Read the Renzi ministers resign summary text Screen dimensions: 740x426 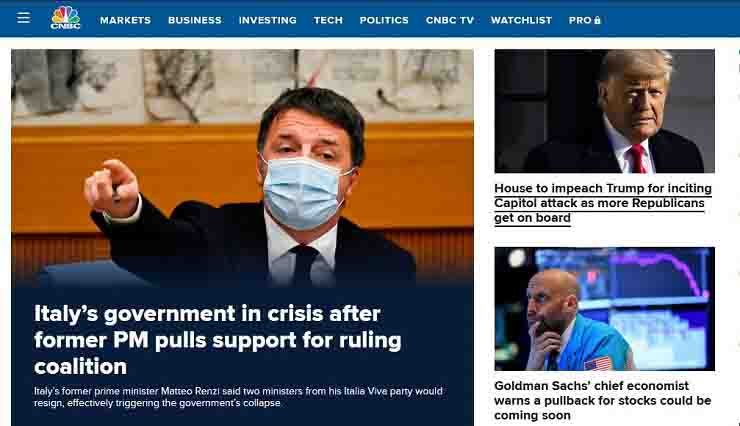238,397
